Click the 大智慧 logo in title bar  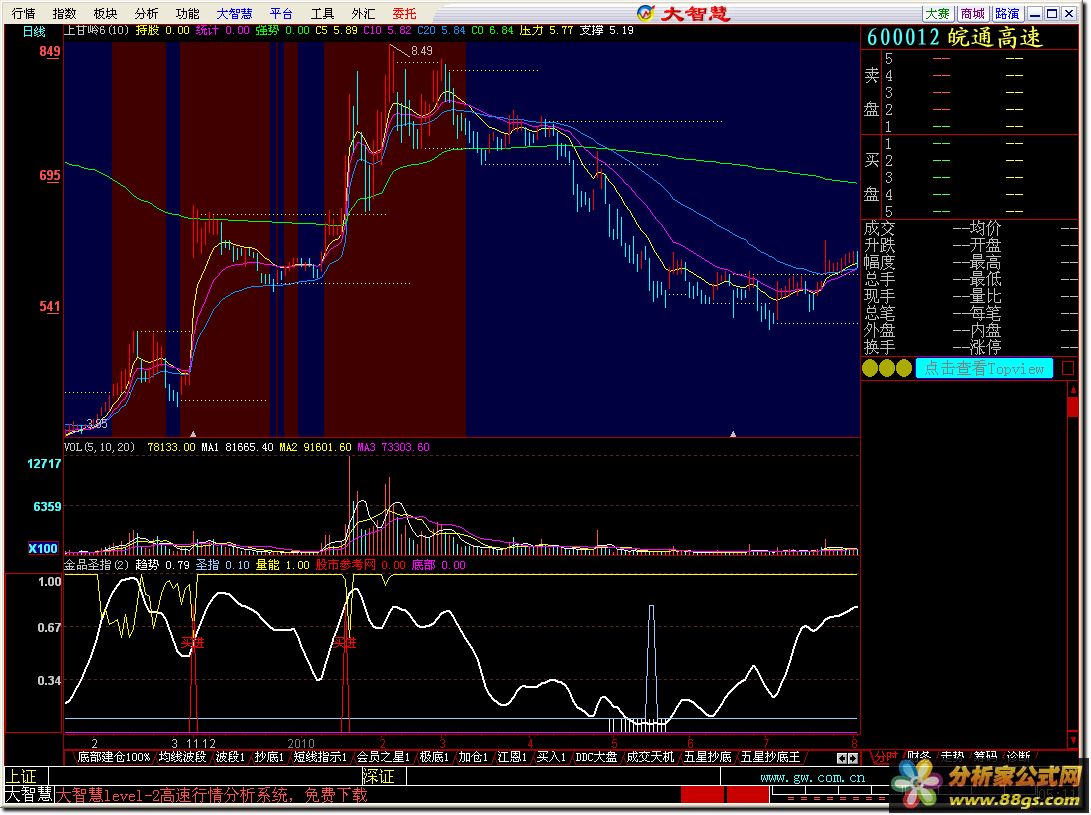point(684,13)
